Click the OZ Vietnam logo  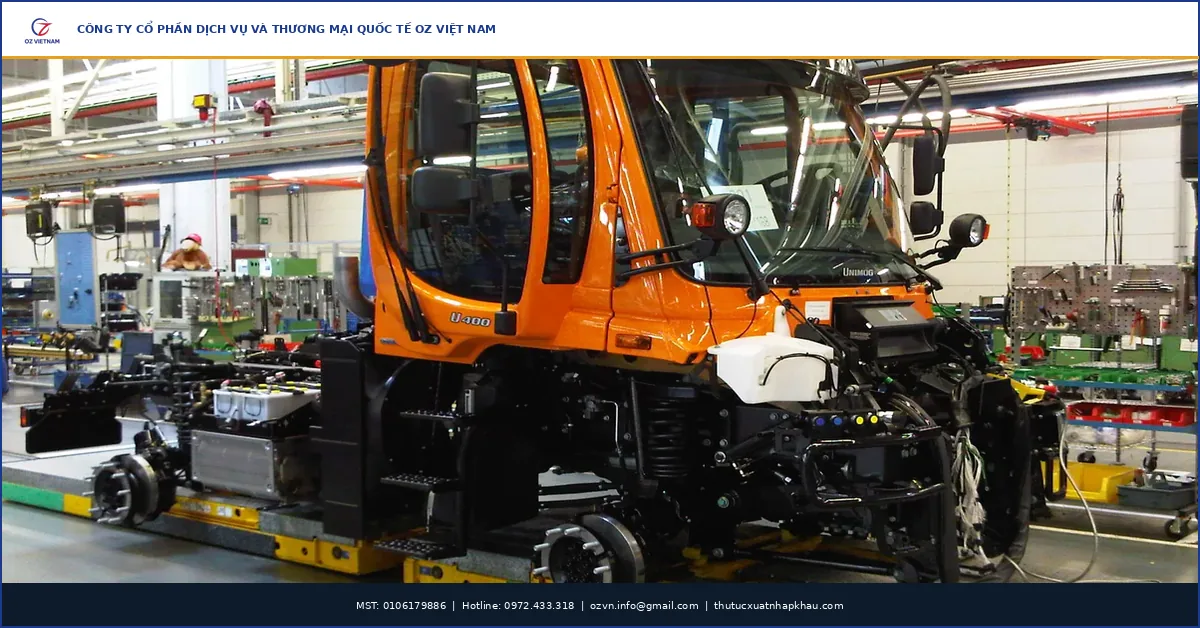[x=42, y=30]
